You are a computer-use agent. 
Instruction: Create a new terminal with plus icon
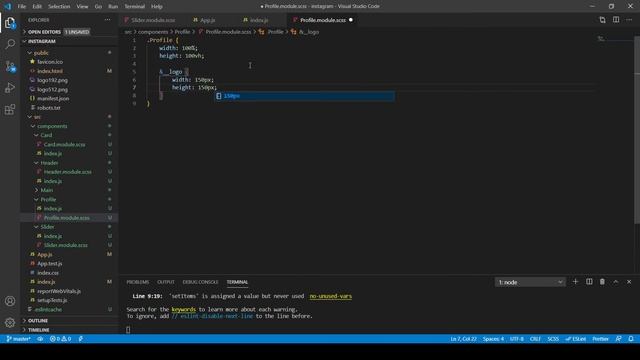click(576, 282)
